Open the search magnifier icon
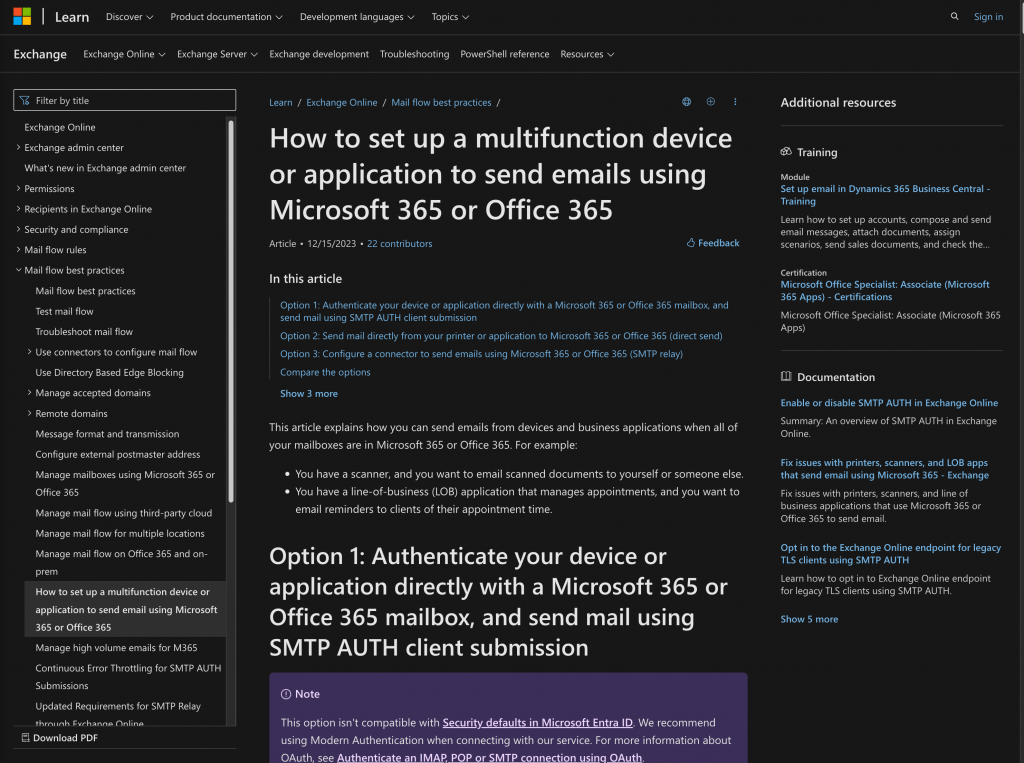Image resolution: width=1024 pixels, height=763 pixels. [x=954, y=17]
